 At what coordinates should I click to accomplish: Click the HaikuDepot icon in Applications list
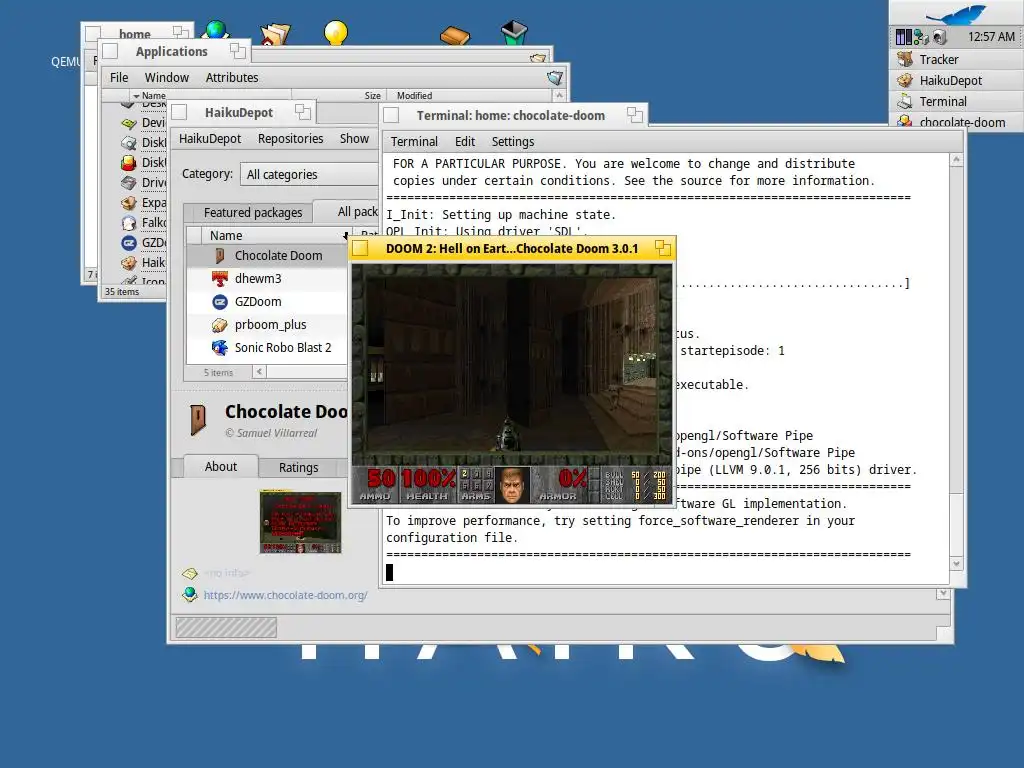point(129,263)
